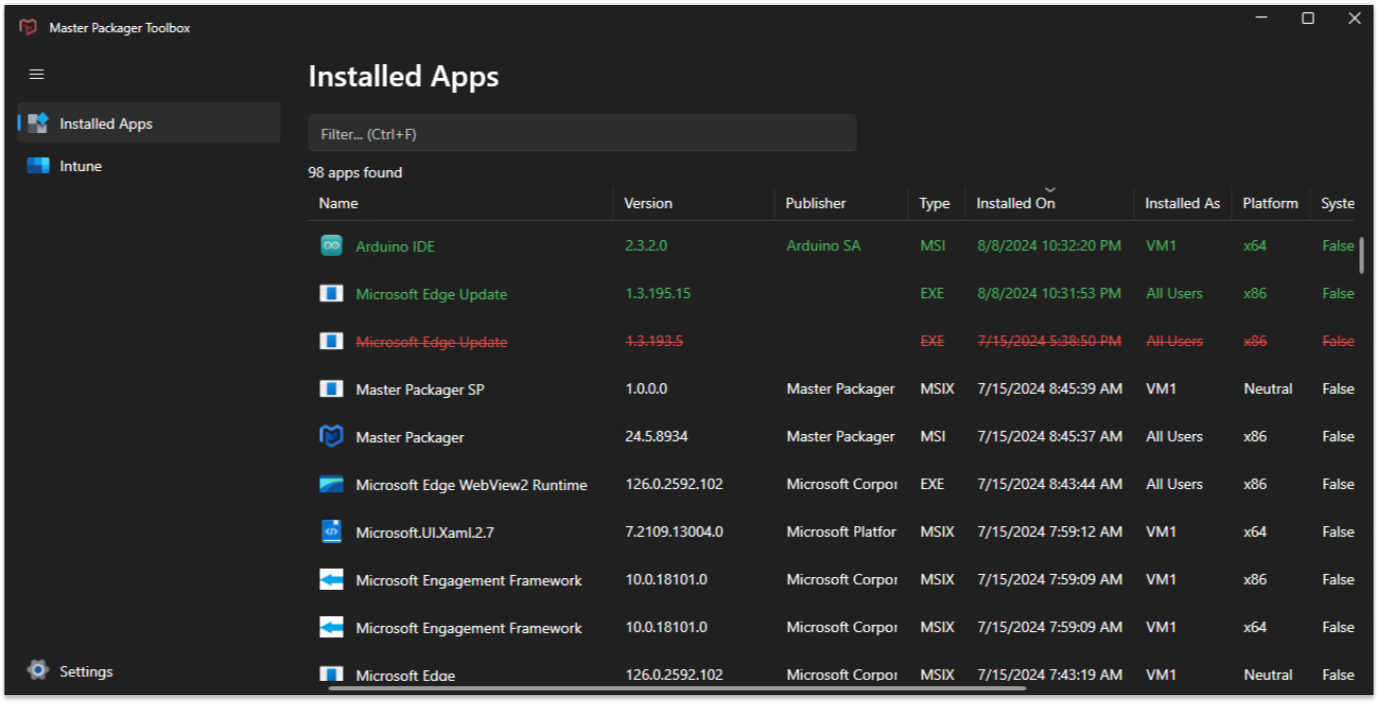
Task: Select Microsoft Edge WebView2 Runtime name
Action: [x=471, y=485]
